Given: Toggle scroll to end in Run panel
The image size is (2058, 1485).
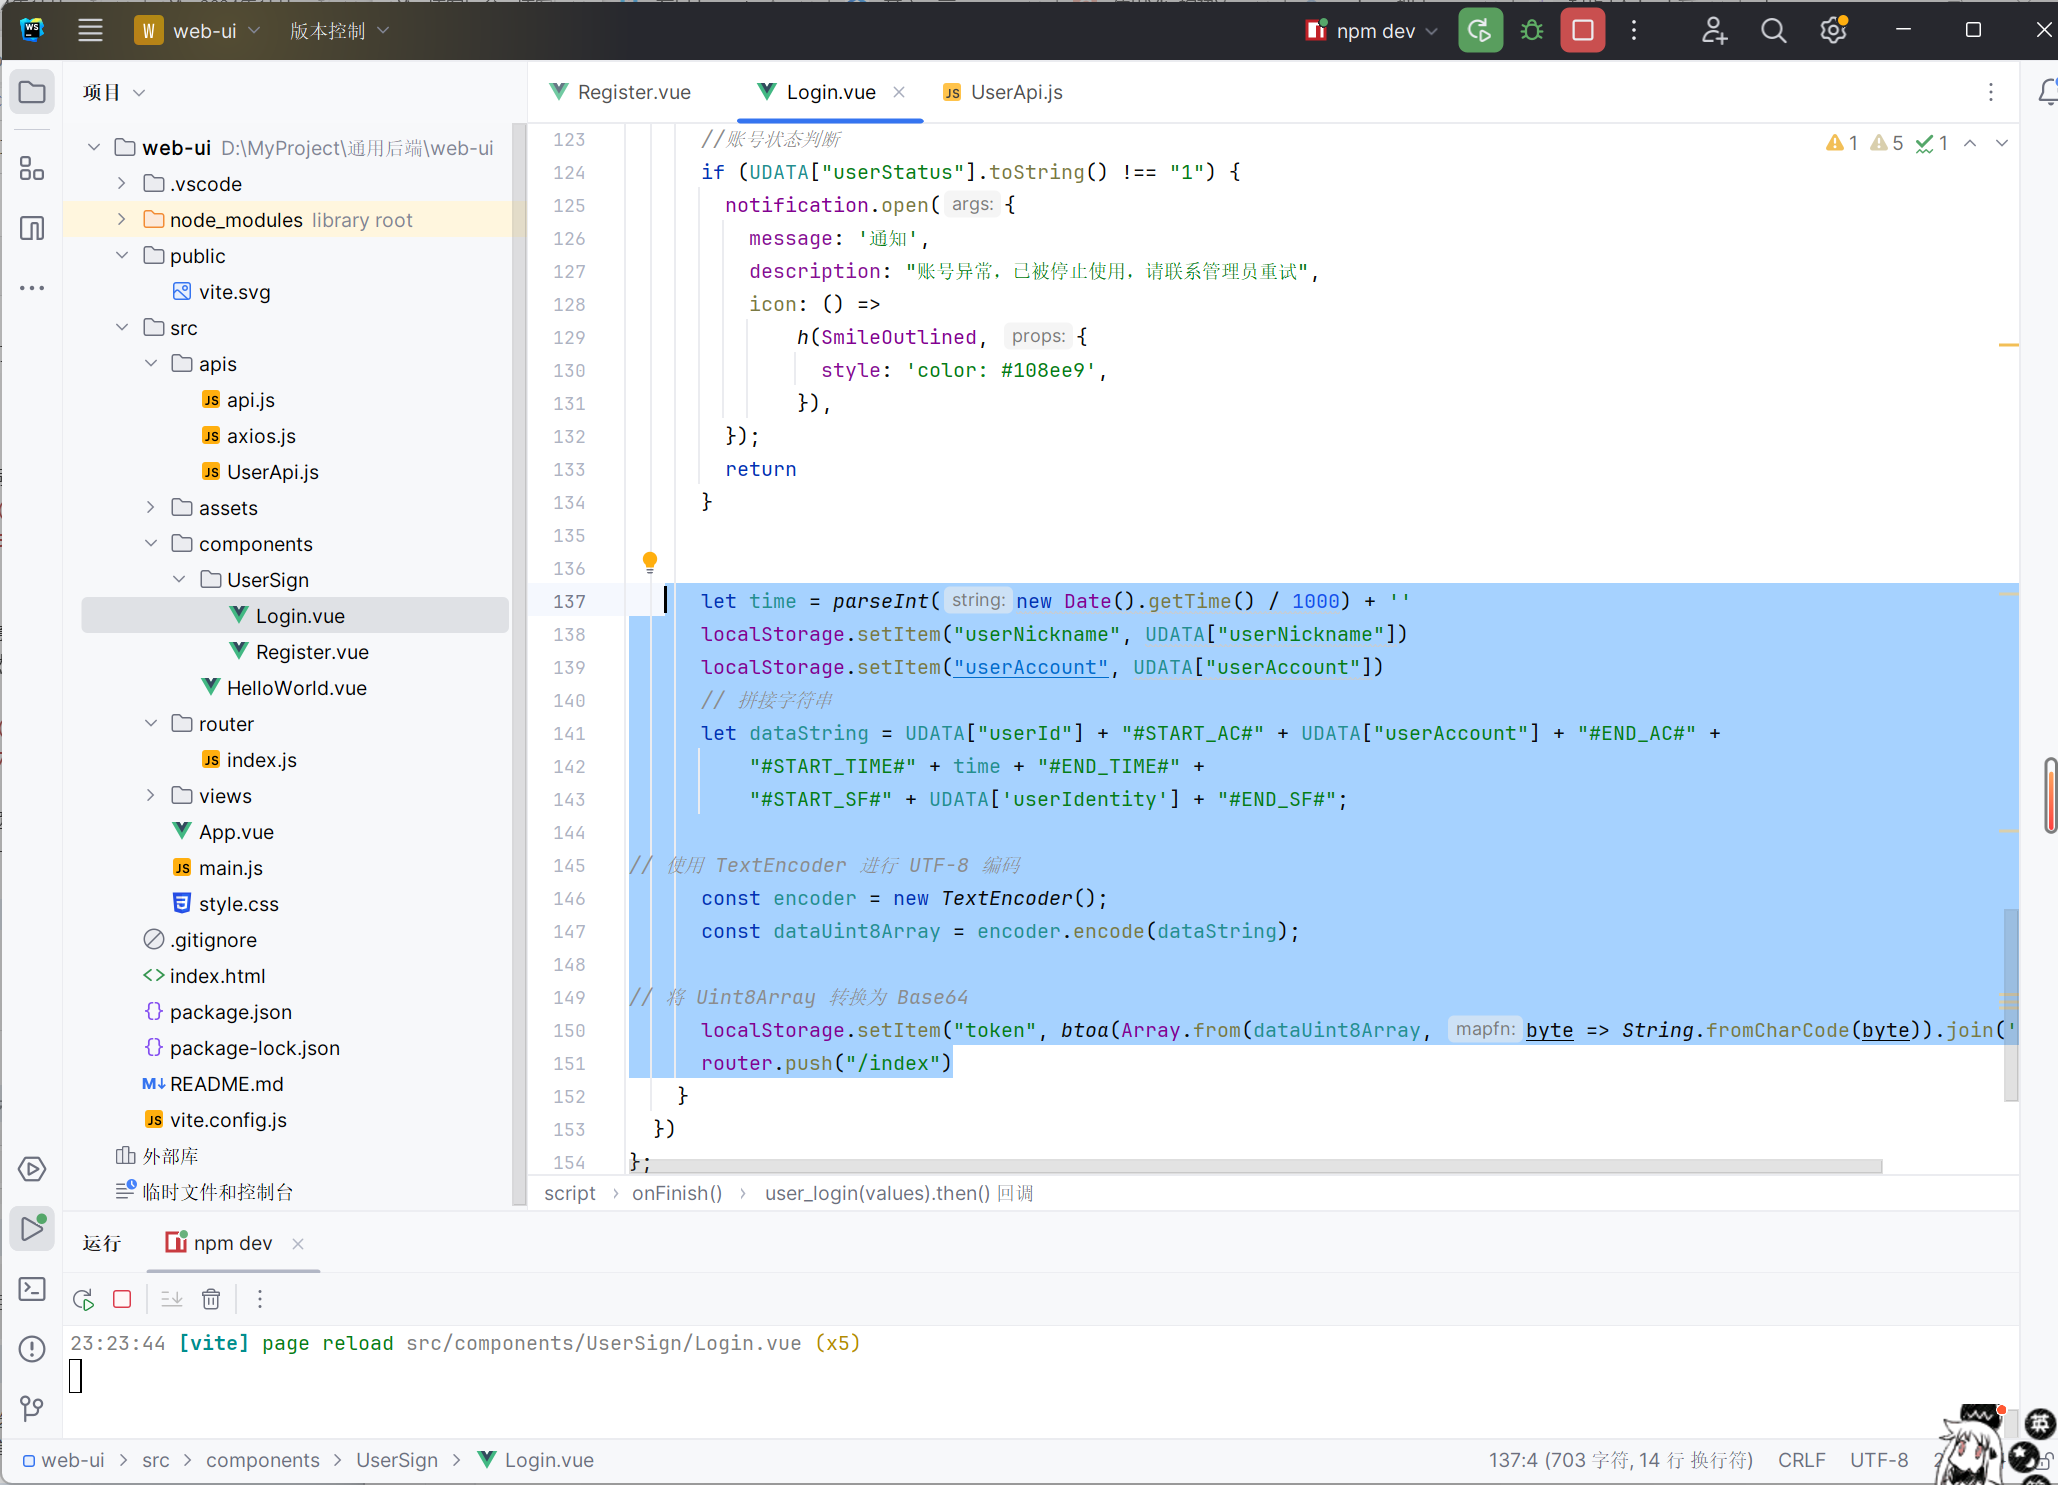Looking at the screenshot, I should tap(172, 1299).
